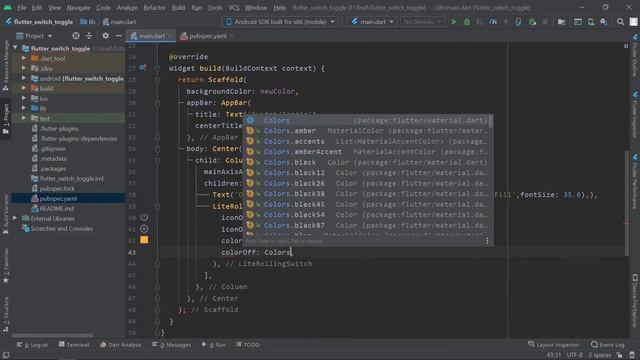640x360 pixels.
Task: Click the orange color swatch in gutter
Action: coord(144,240)
